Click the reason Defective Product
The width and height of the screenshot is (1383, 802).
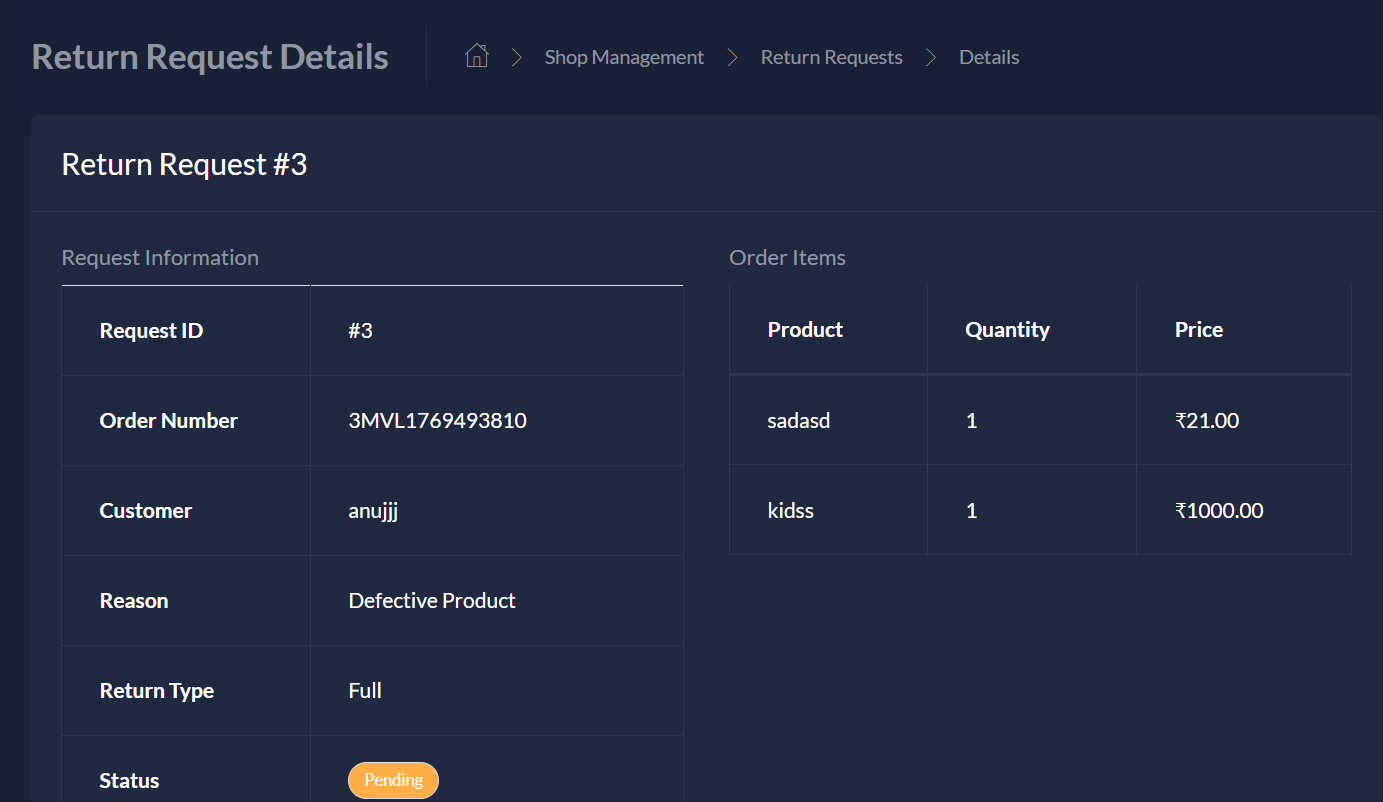click(432, 600)
